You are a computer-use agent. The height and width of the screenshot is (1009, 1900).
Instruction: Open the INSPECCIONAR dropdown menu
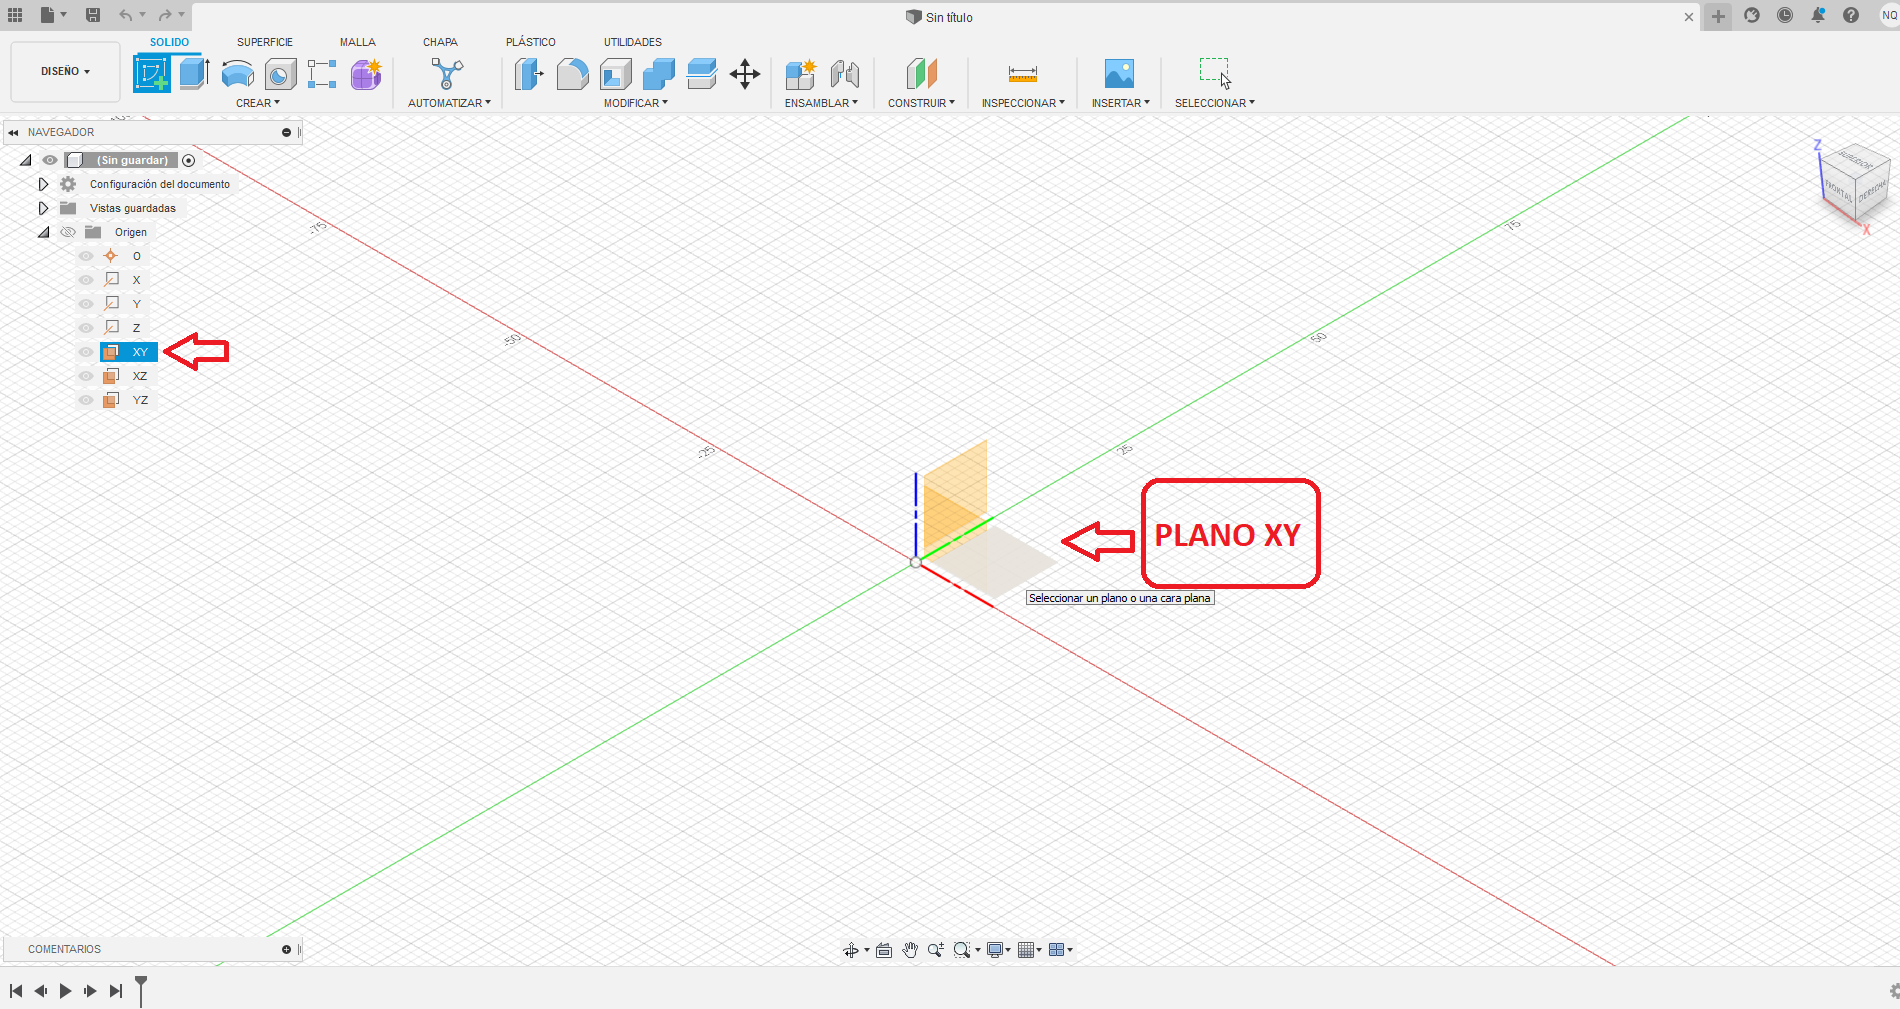1023,103
